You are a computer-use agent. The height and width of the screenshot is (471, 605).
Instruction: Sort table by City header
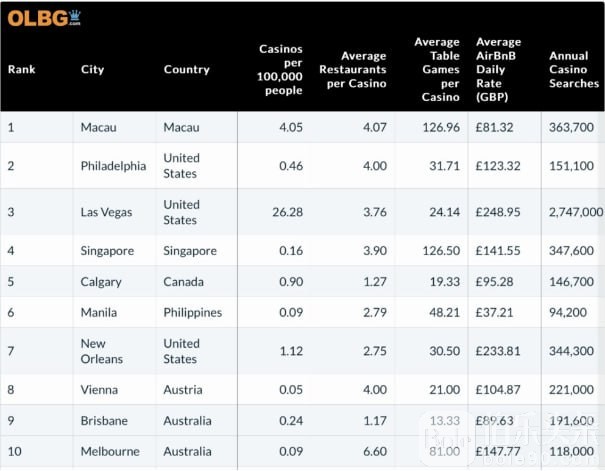[92, 70]
